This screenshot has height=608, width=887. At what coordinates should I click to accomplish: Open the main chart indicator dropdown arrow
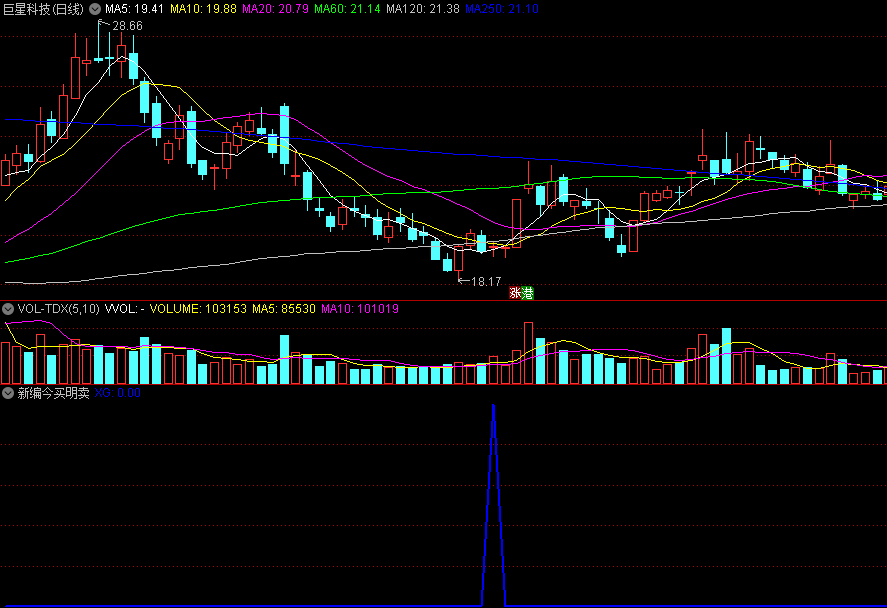95,9
